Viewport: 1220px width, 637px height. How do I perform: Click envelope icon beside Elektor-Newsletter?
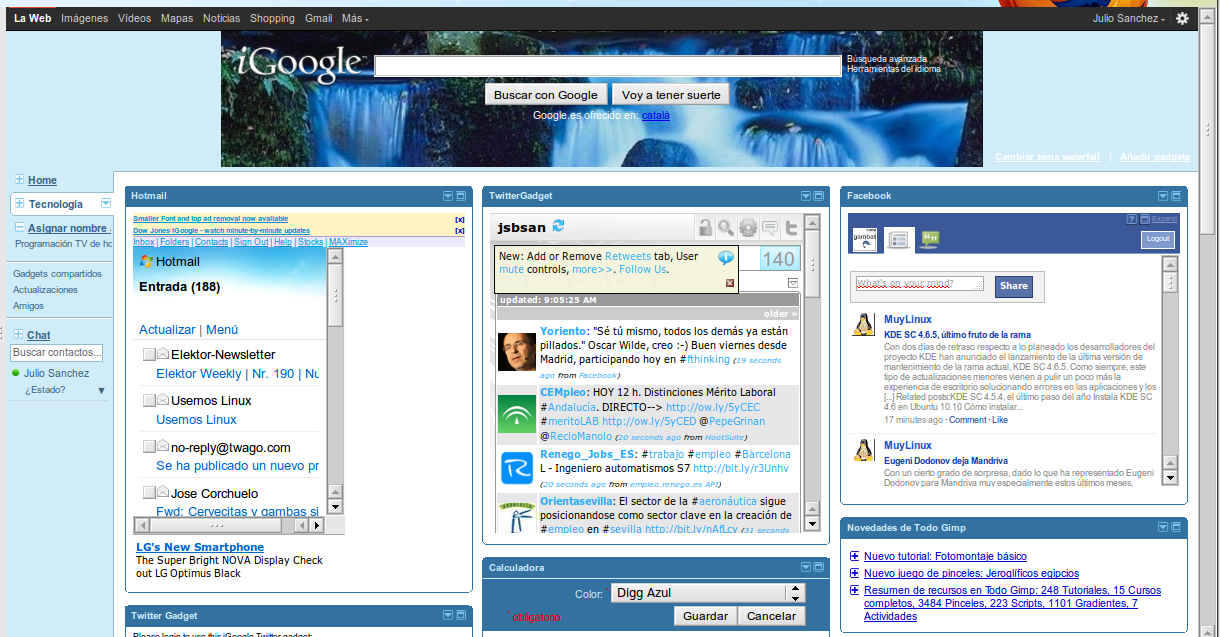162,353
